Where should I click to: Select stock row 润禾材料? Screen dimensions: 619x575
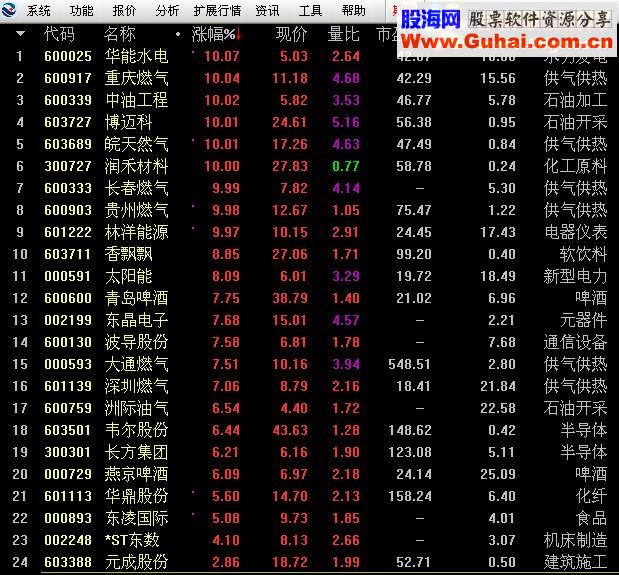[310, 166]
